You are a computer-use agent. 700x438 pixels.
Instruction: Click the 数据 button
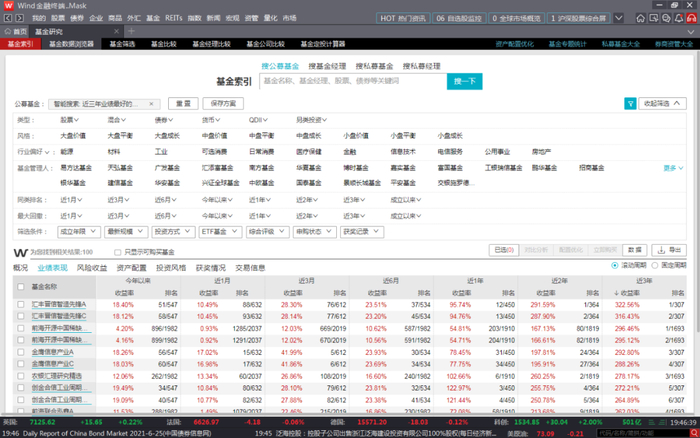point(635,250)
